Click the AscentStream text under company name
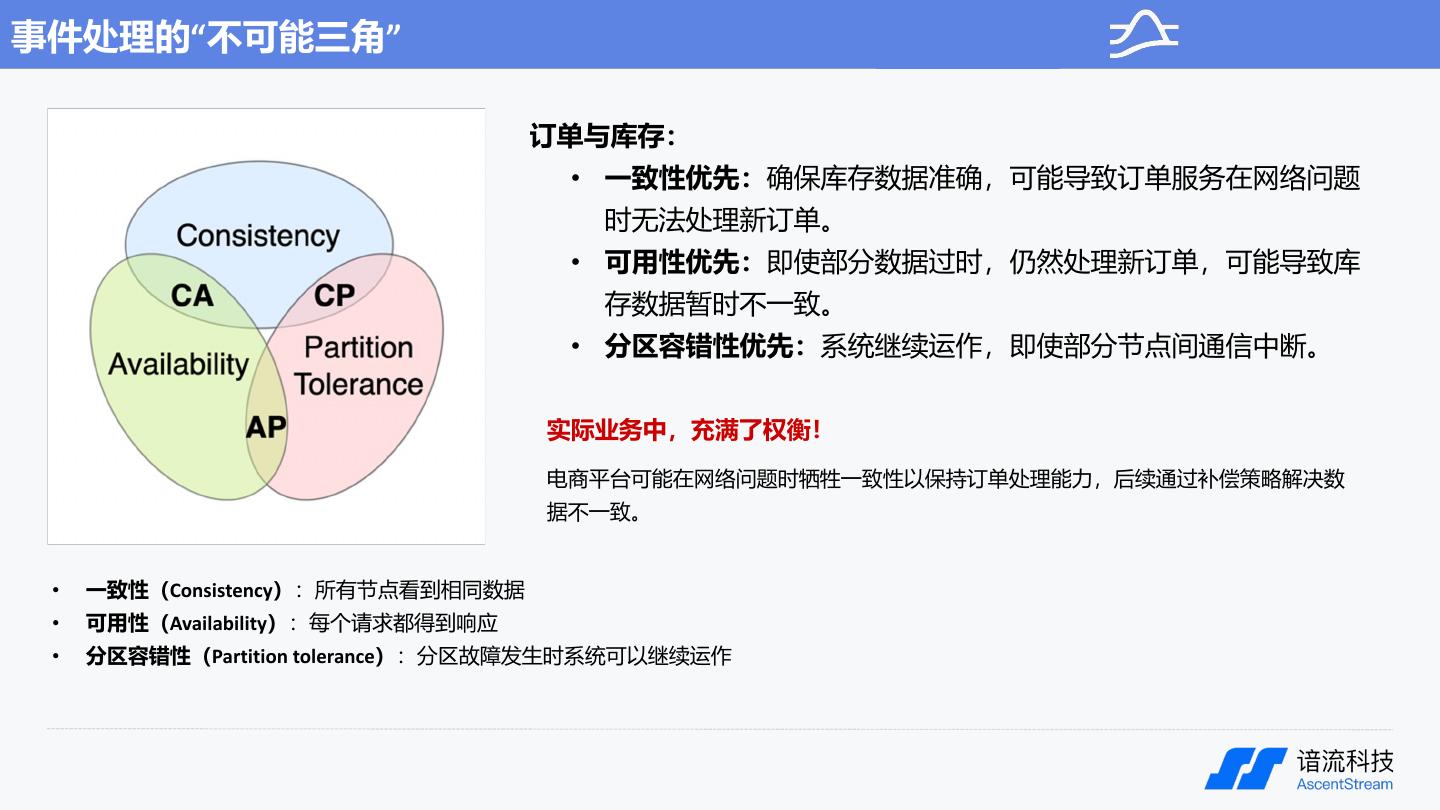1440x810 pixels. (x=1344, y=784)
